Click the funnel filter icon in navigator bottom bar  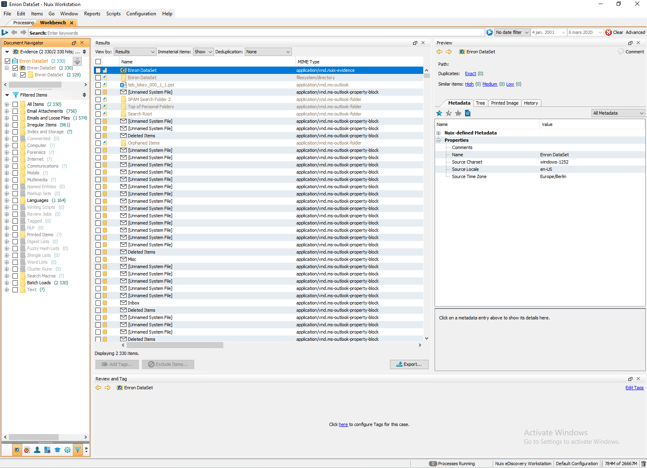77,450
